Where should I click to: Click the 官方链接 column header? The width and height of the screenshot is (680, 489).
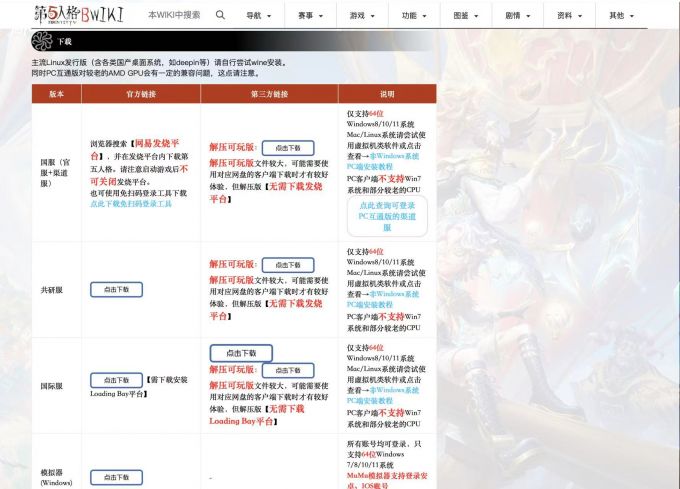(141, 94)
